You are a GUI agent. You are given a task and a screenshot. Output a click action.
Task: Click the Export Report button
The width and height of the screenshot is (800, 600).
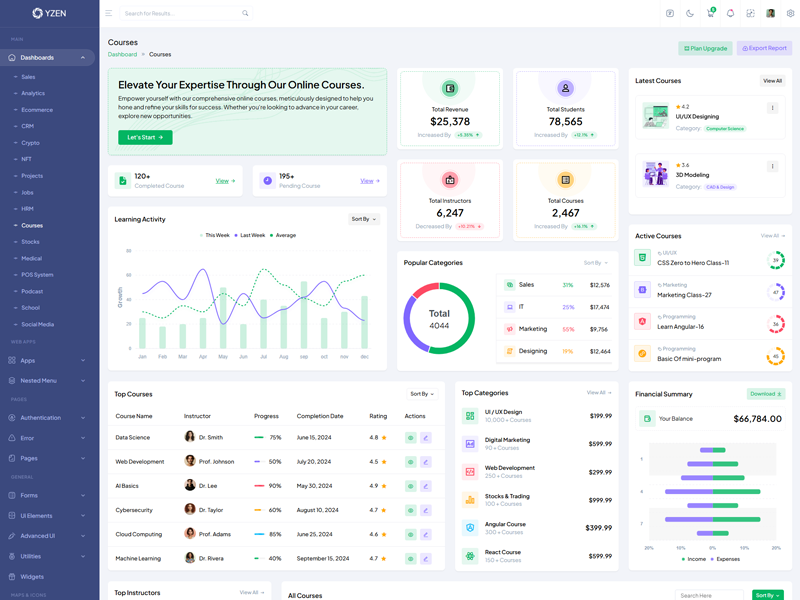(x=764, y=48)
